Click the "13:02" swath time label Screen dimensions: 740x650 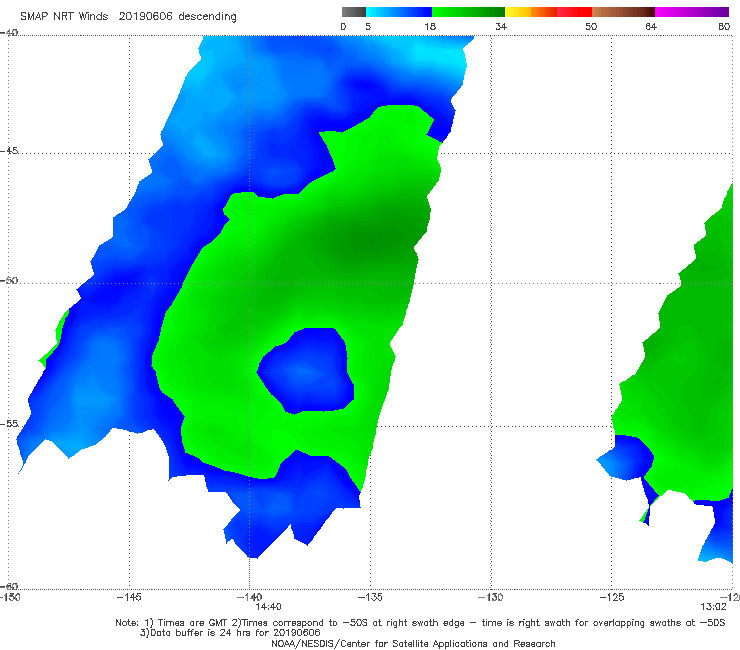tap(713, 607)
